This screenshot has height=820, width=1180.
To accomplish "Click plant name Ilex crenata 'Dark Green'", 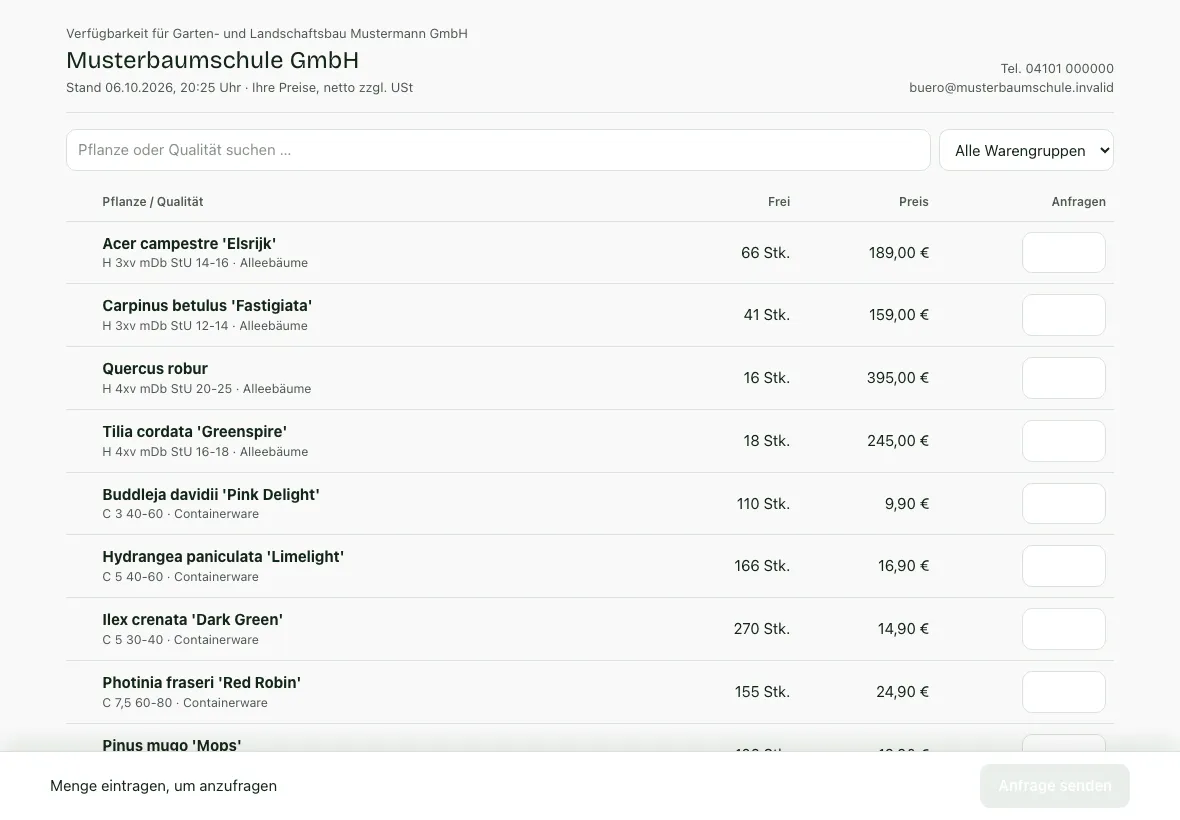I will (x=193, y=620).
